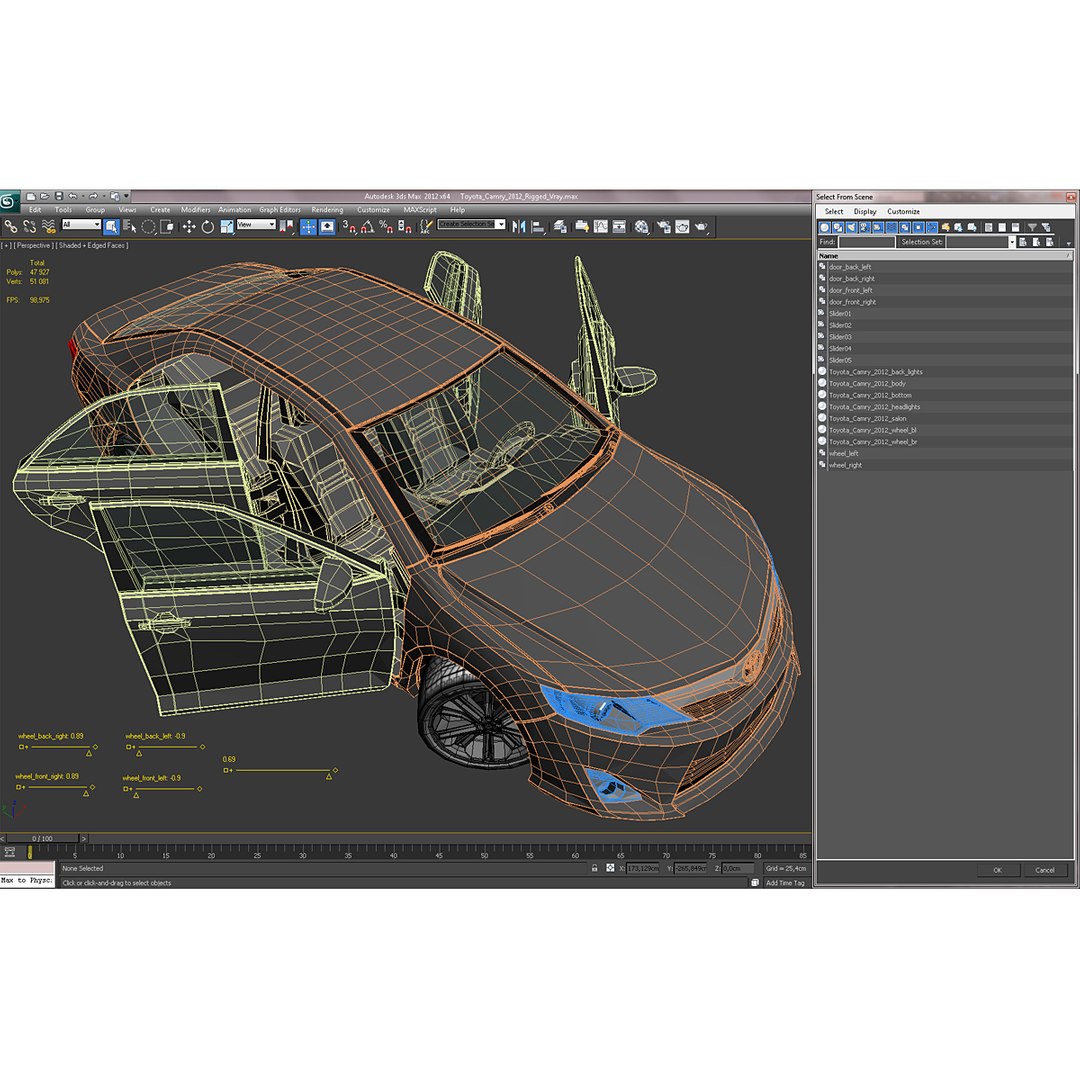Click the filter funnel icon in Select From Scene
The height and width of the screenshot is (1080, 1080).
pos(1032,227)
